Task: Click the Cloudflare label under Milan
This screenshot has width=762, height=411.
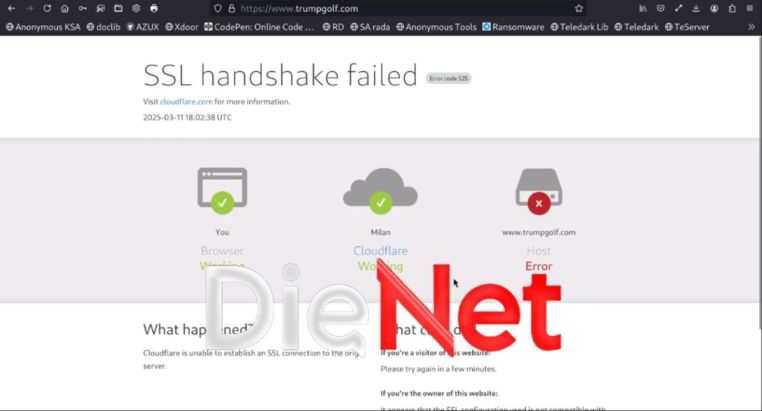Action: coord(381,251)
